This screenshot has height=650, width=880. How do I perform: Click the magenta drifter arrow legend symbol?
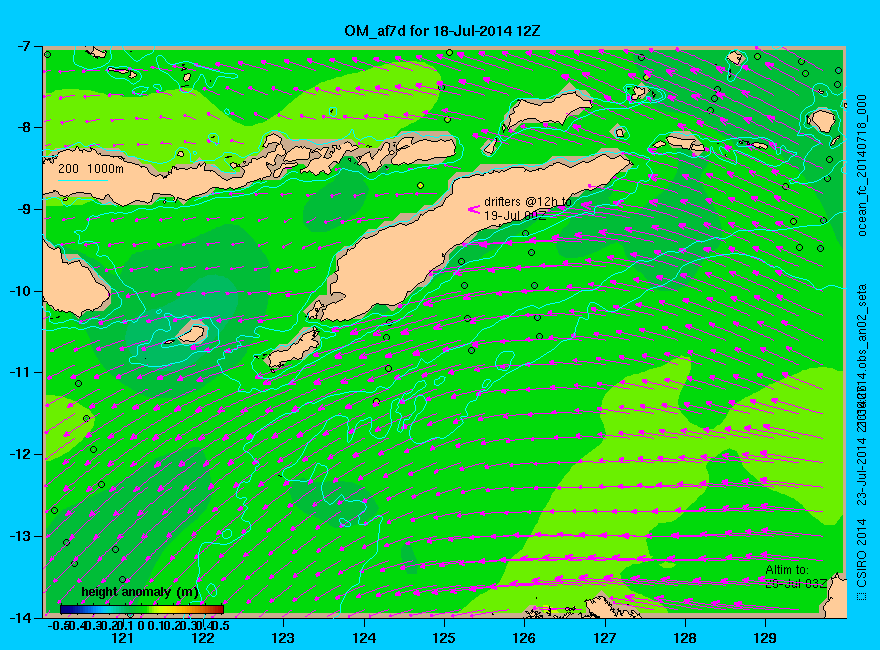click(x=474, y=209)
